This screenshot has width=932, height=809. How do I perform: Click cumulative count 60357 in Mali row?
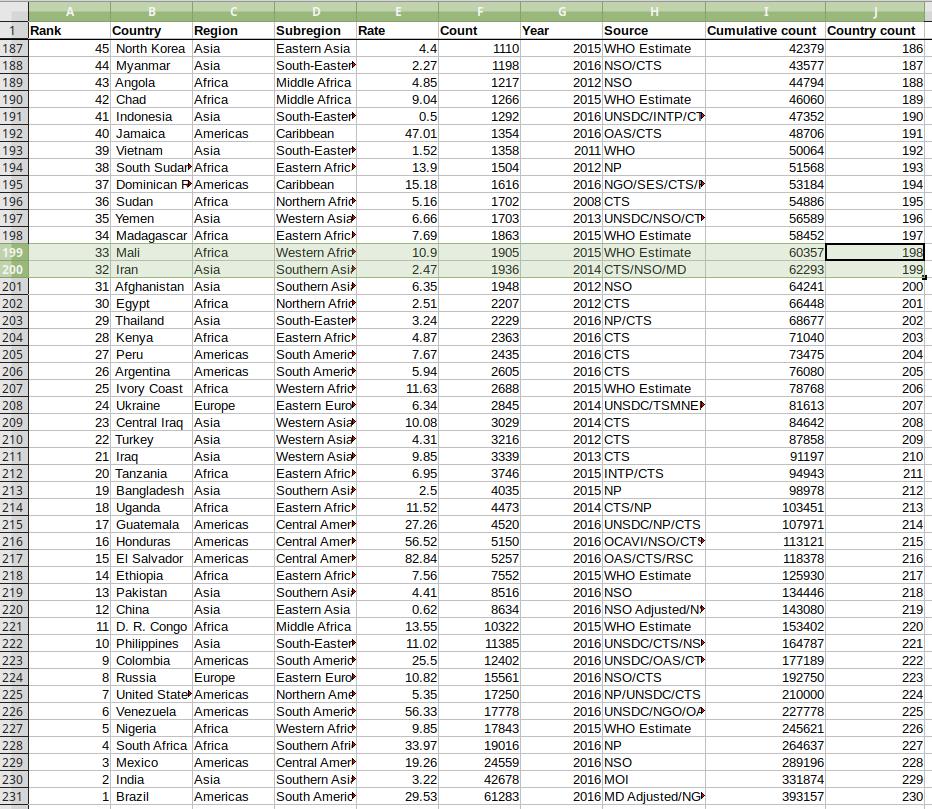coord(766,253)
